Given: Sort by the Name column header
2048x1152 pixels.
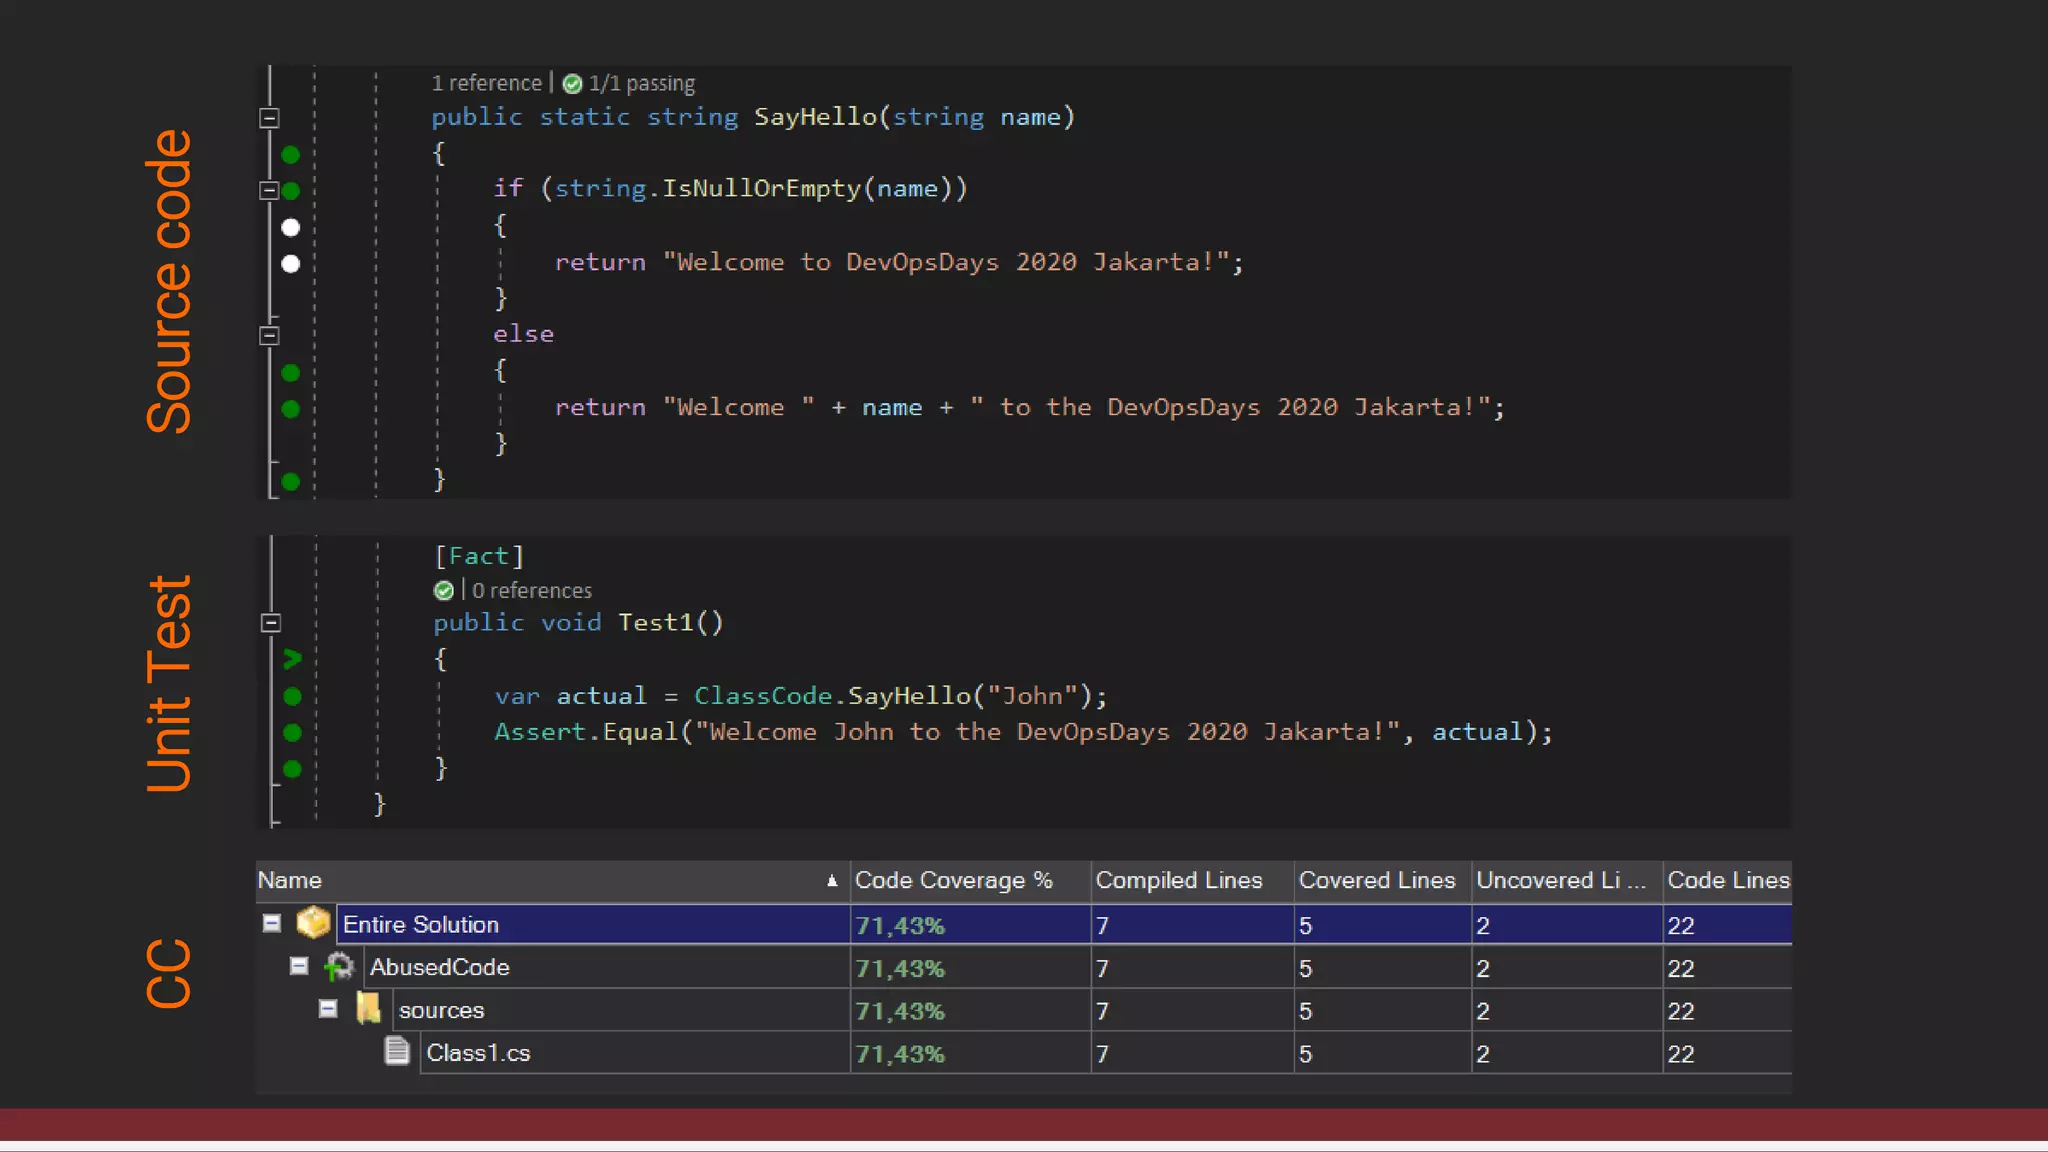Looking at the screenshot, I should click(x=552, y=881).
